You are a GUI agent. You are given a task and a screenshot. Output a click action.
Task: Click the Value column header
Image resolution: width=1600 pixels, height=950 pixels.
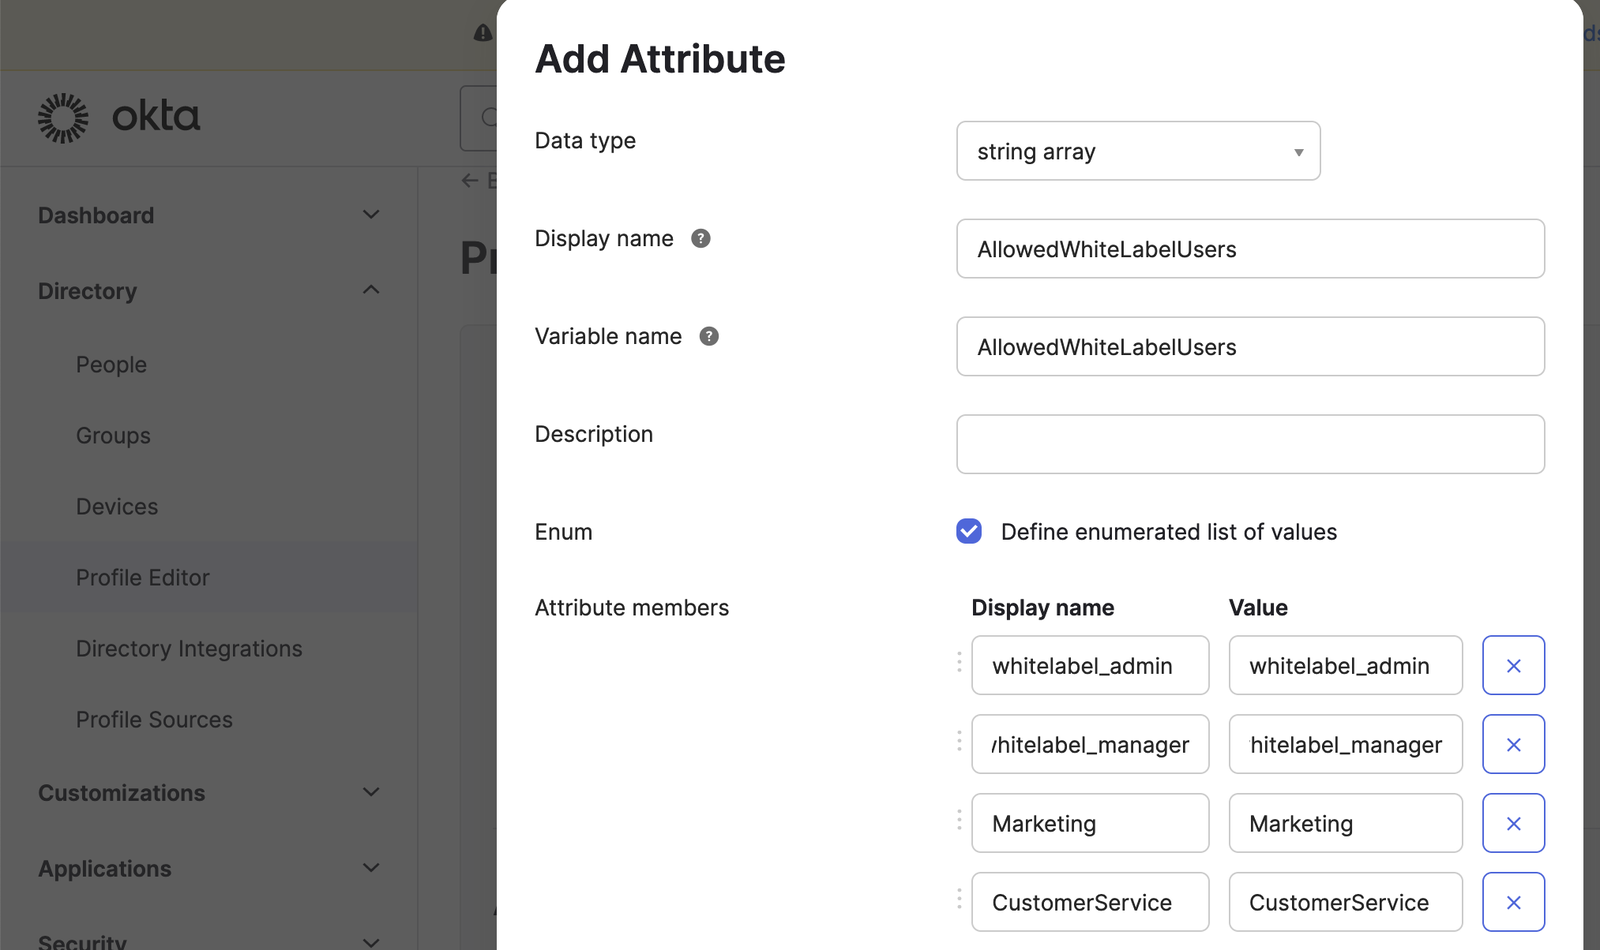pyautogui.click(x=1258, y=608)
